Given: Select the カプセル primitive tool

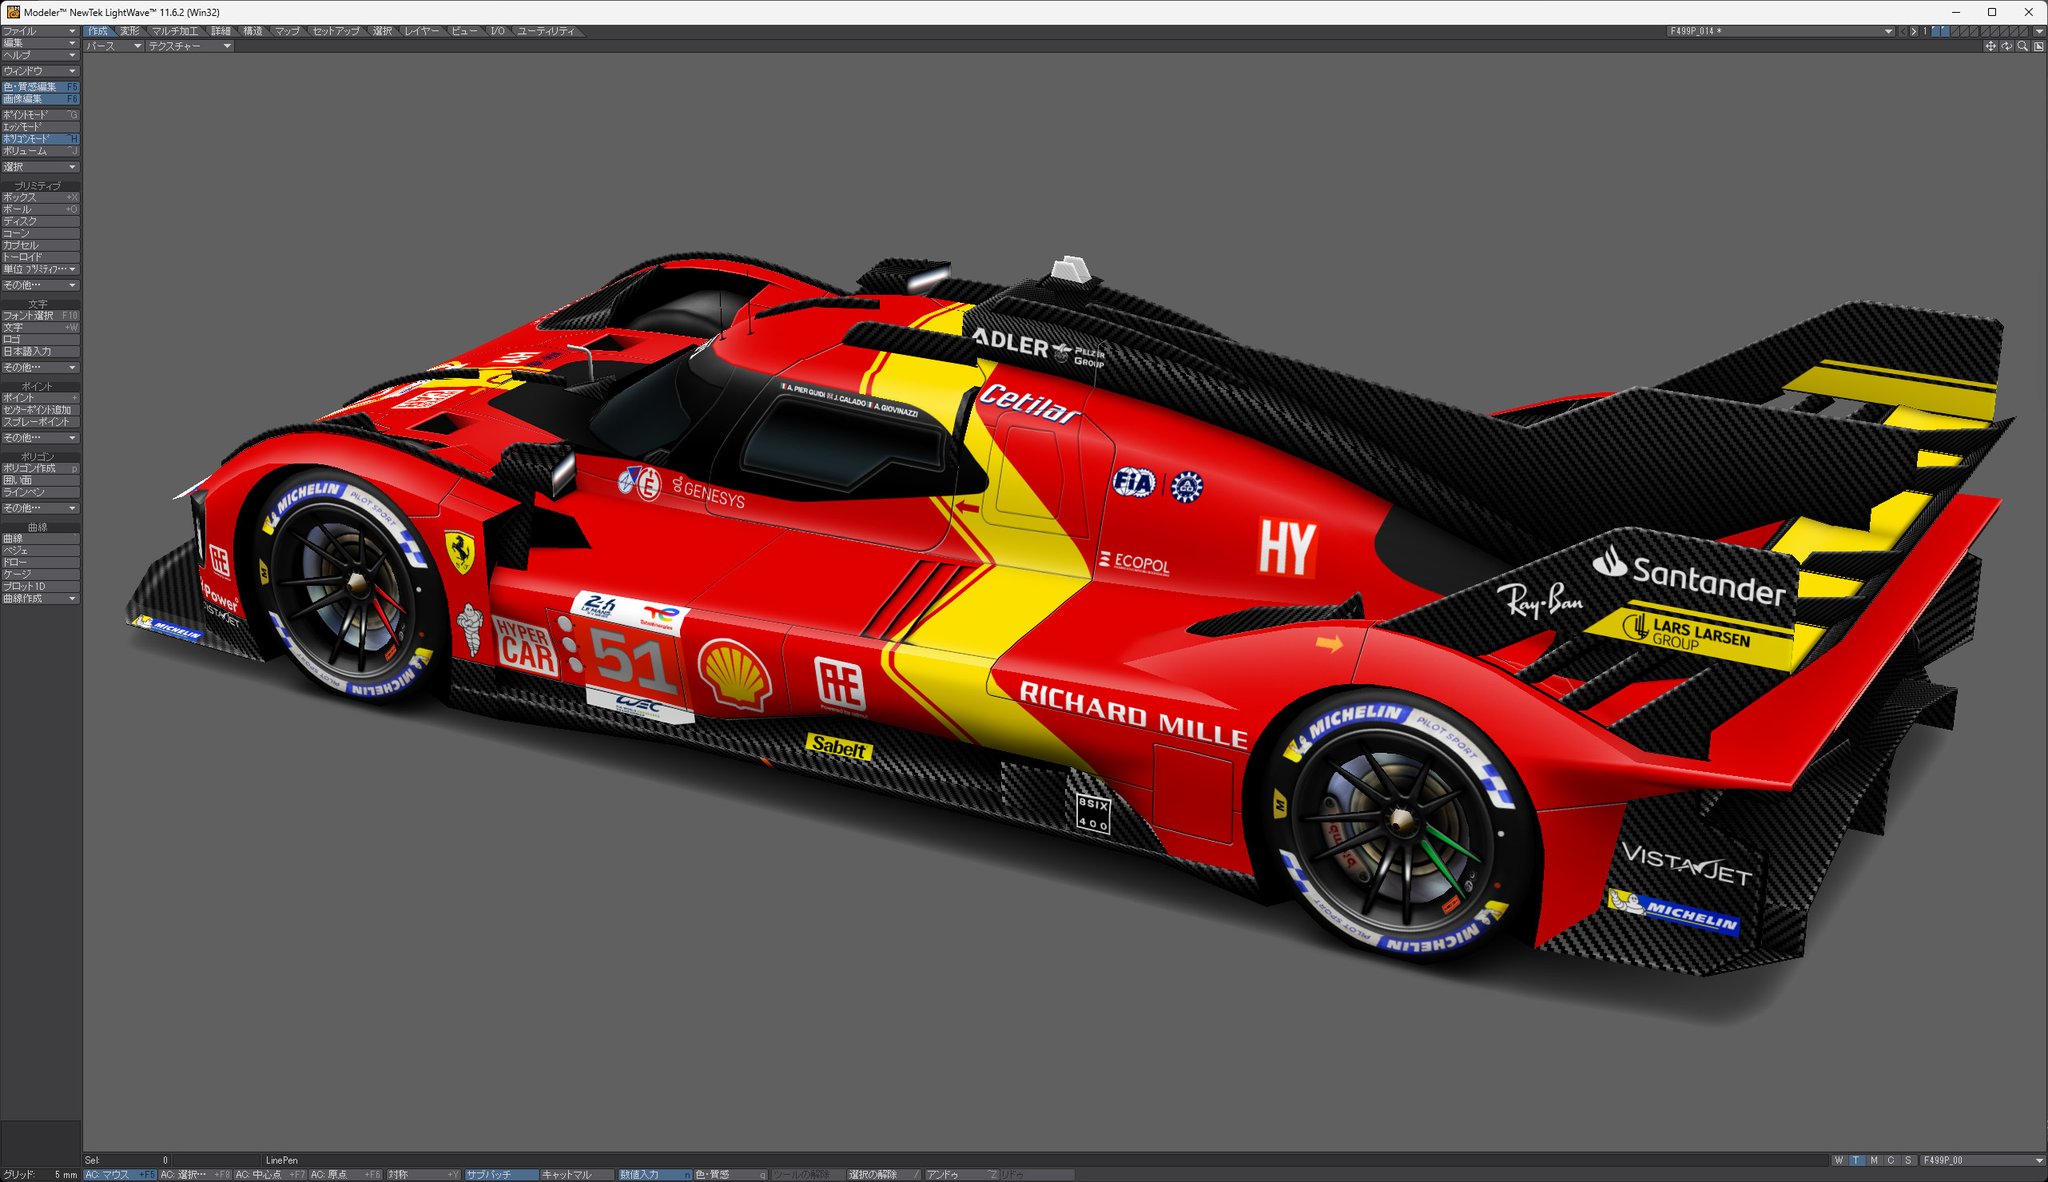Looking at the screenshot, I should 40,245.
